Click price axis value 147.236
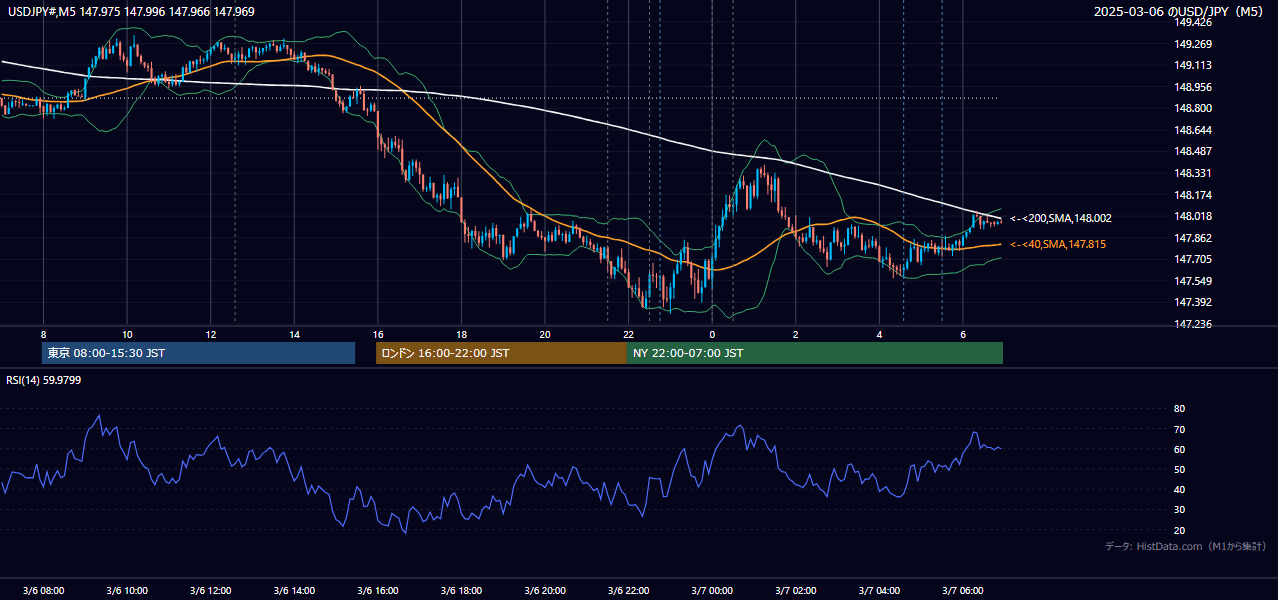 click(x=1194, y=324)
